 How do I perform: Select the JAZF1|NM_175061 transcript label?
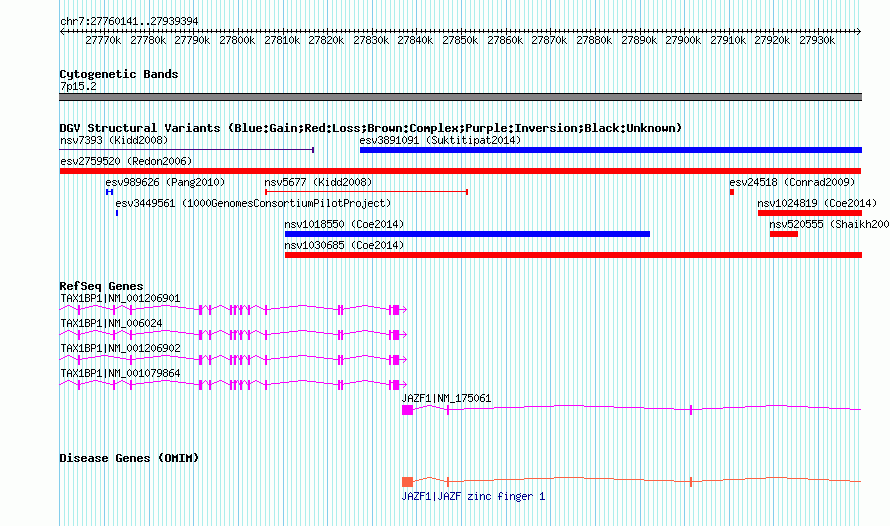click(446, 399)
